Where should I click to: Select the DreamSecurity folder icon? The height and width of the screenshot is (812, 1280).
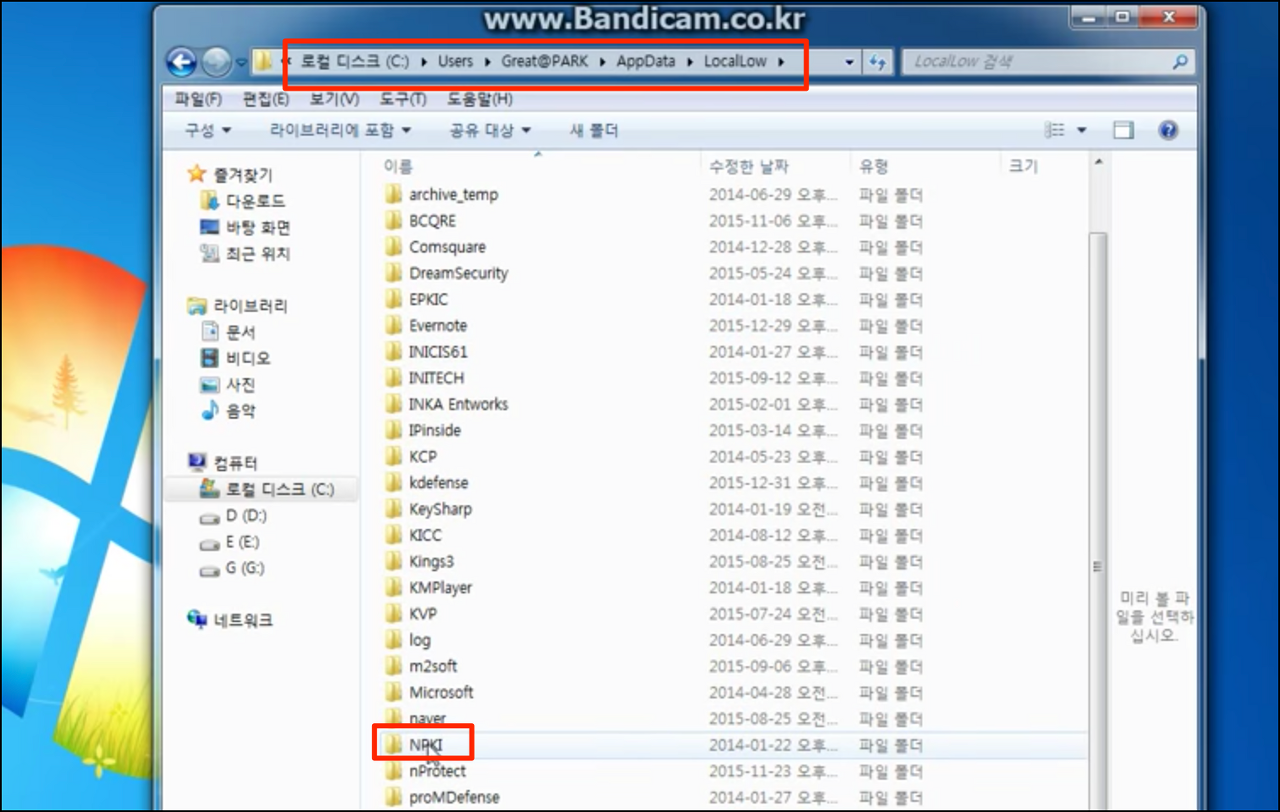pyautogui.click(x=393, y=273)
